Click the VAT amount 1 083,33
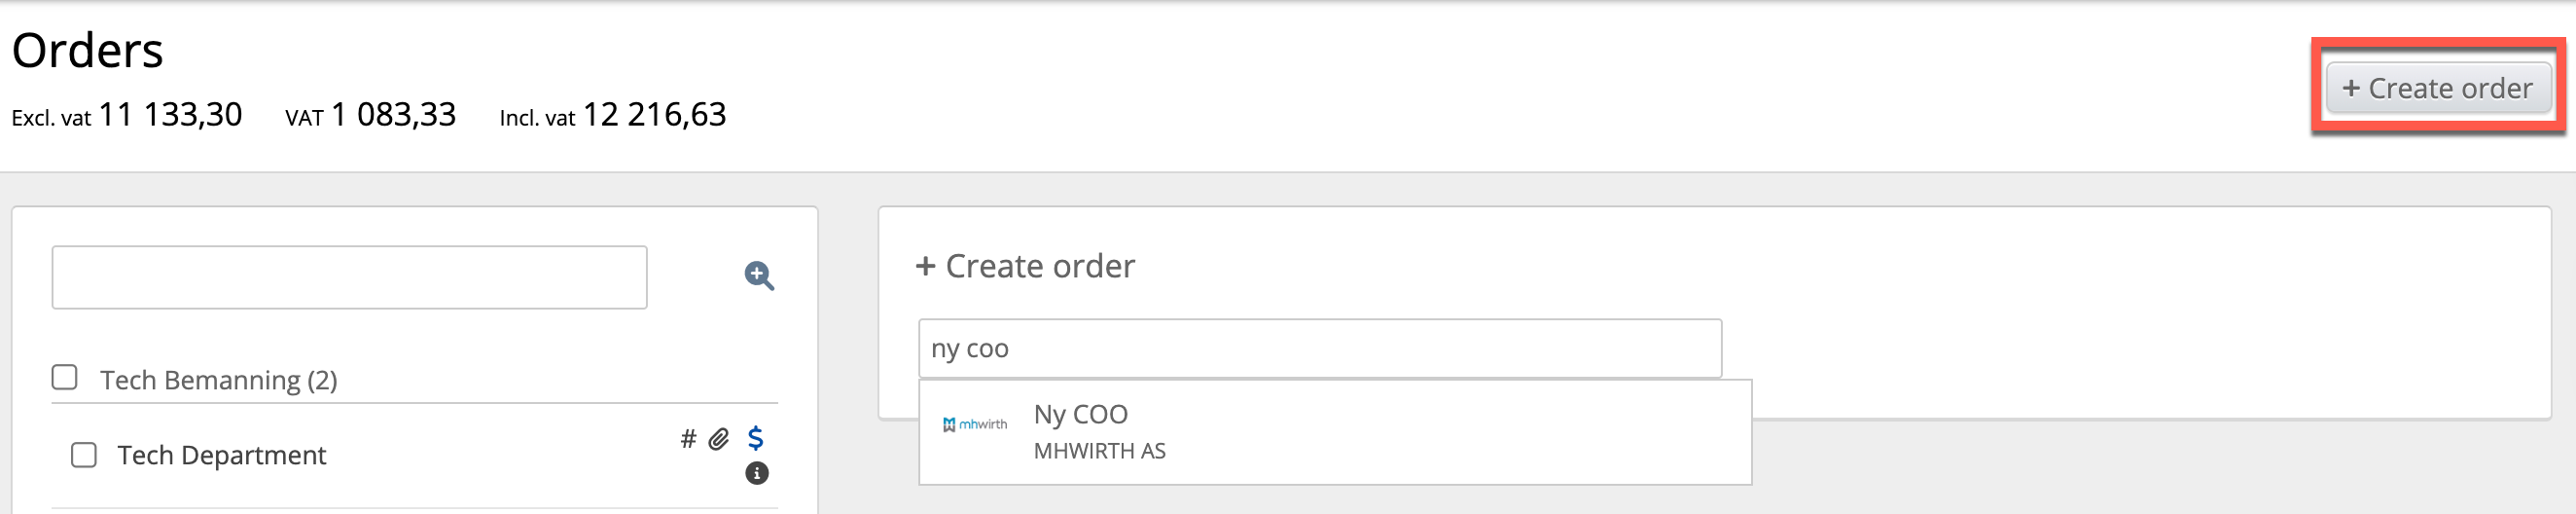 click(x=393, y=115)
